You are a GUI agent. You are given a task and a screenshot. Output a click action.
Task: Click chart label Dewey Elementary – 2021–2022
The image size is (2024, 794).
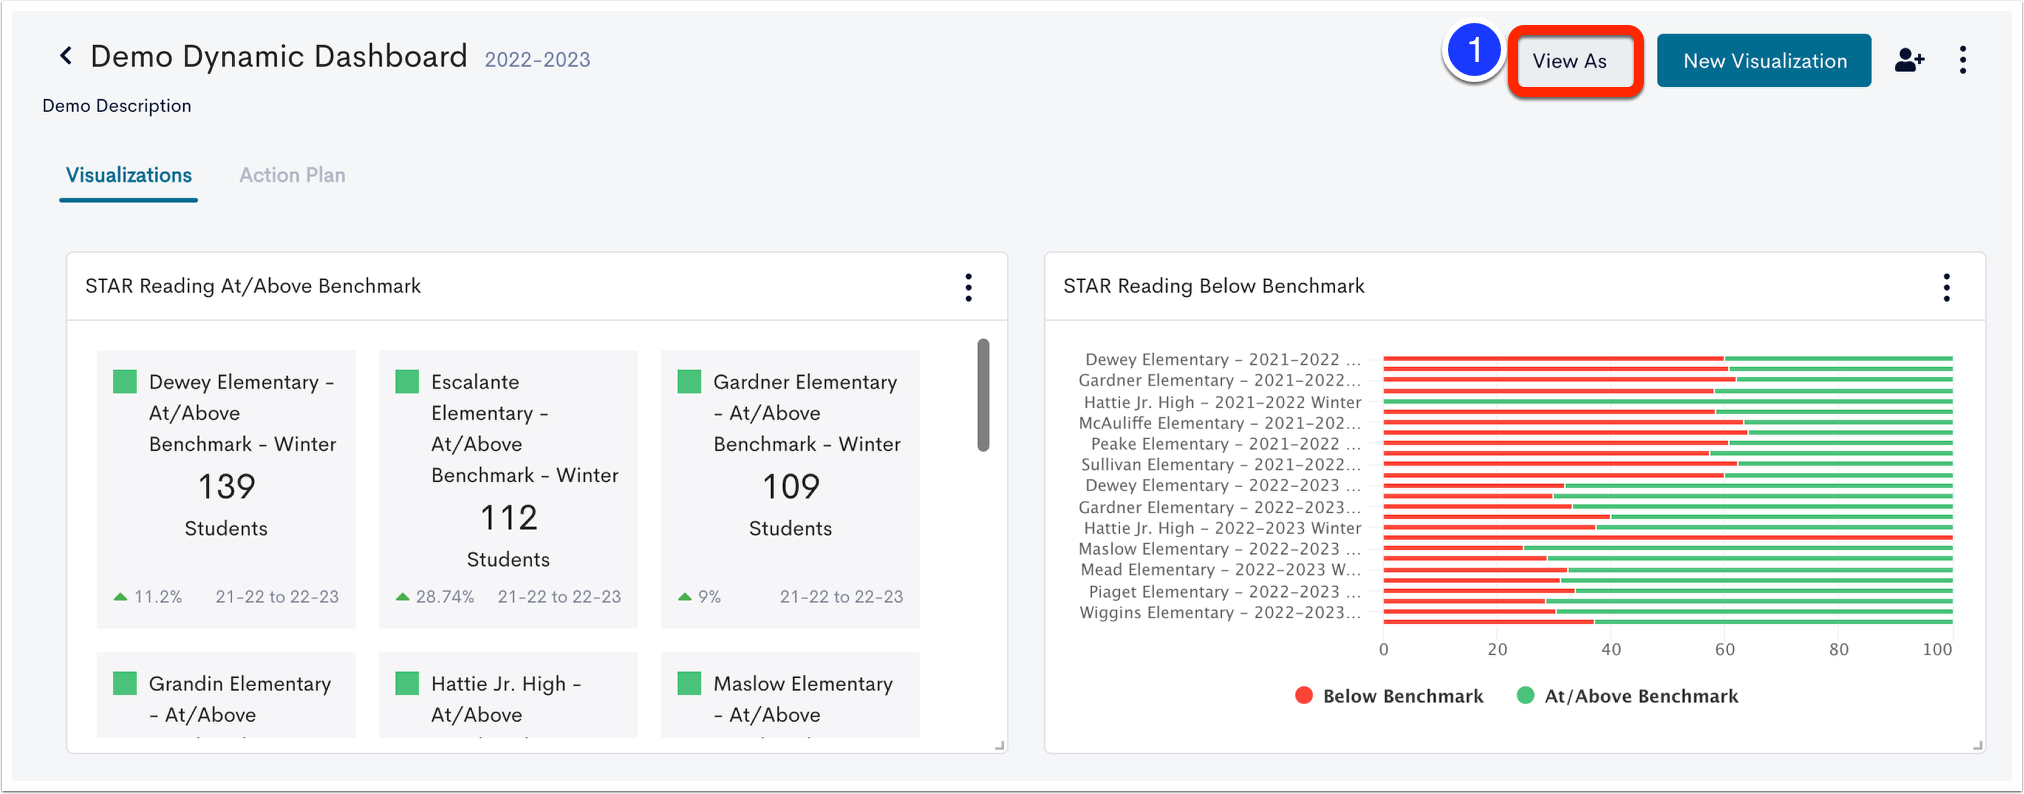1222,359
